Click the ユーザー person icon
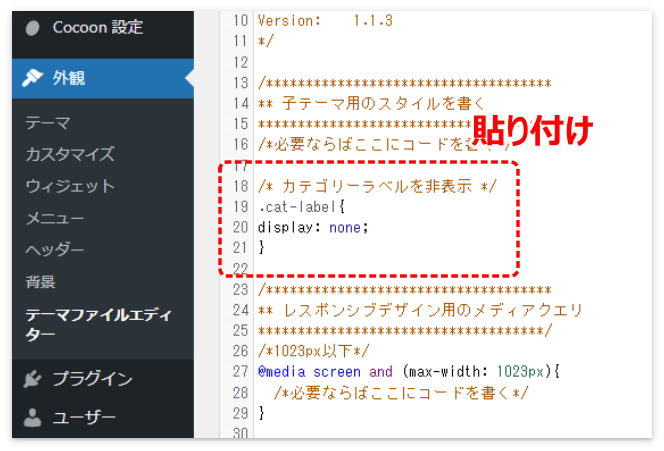The image size is (664, 451). click(32, 418)
